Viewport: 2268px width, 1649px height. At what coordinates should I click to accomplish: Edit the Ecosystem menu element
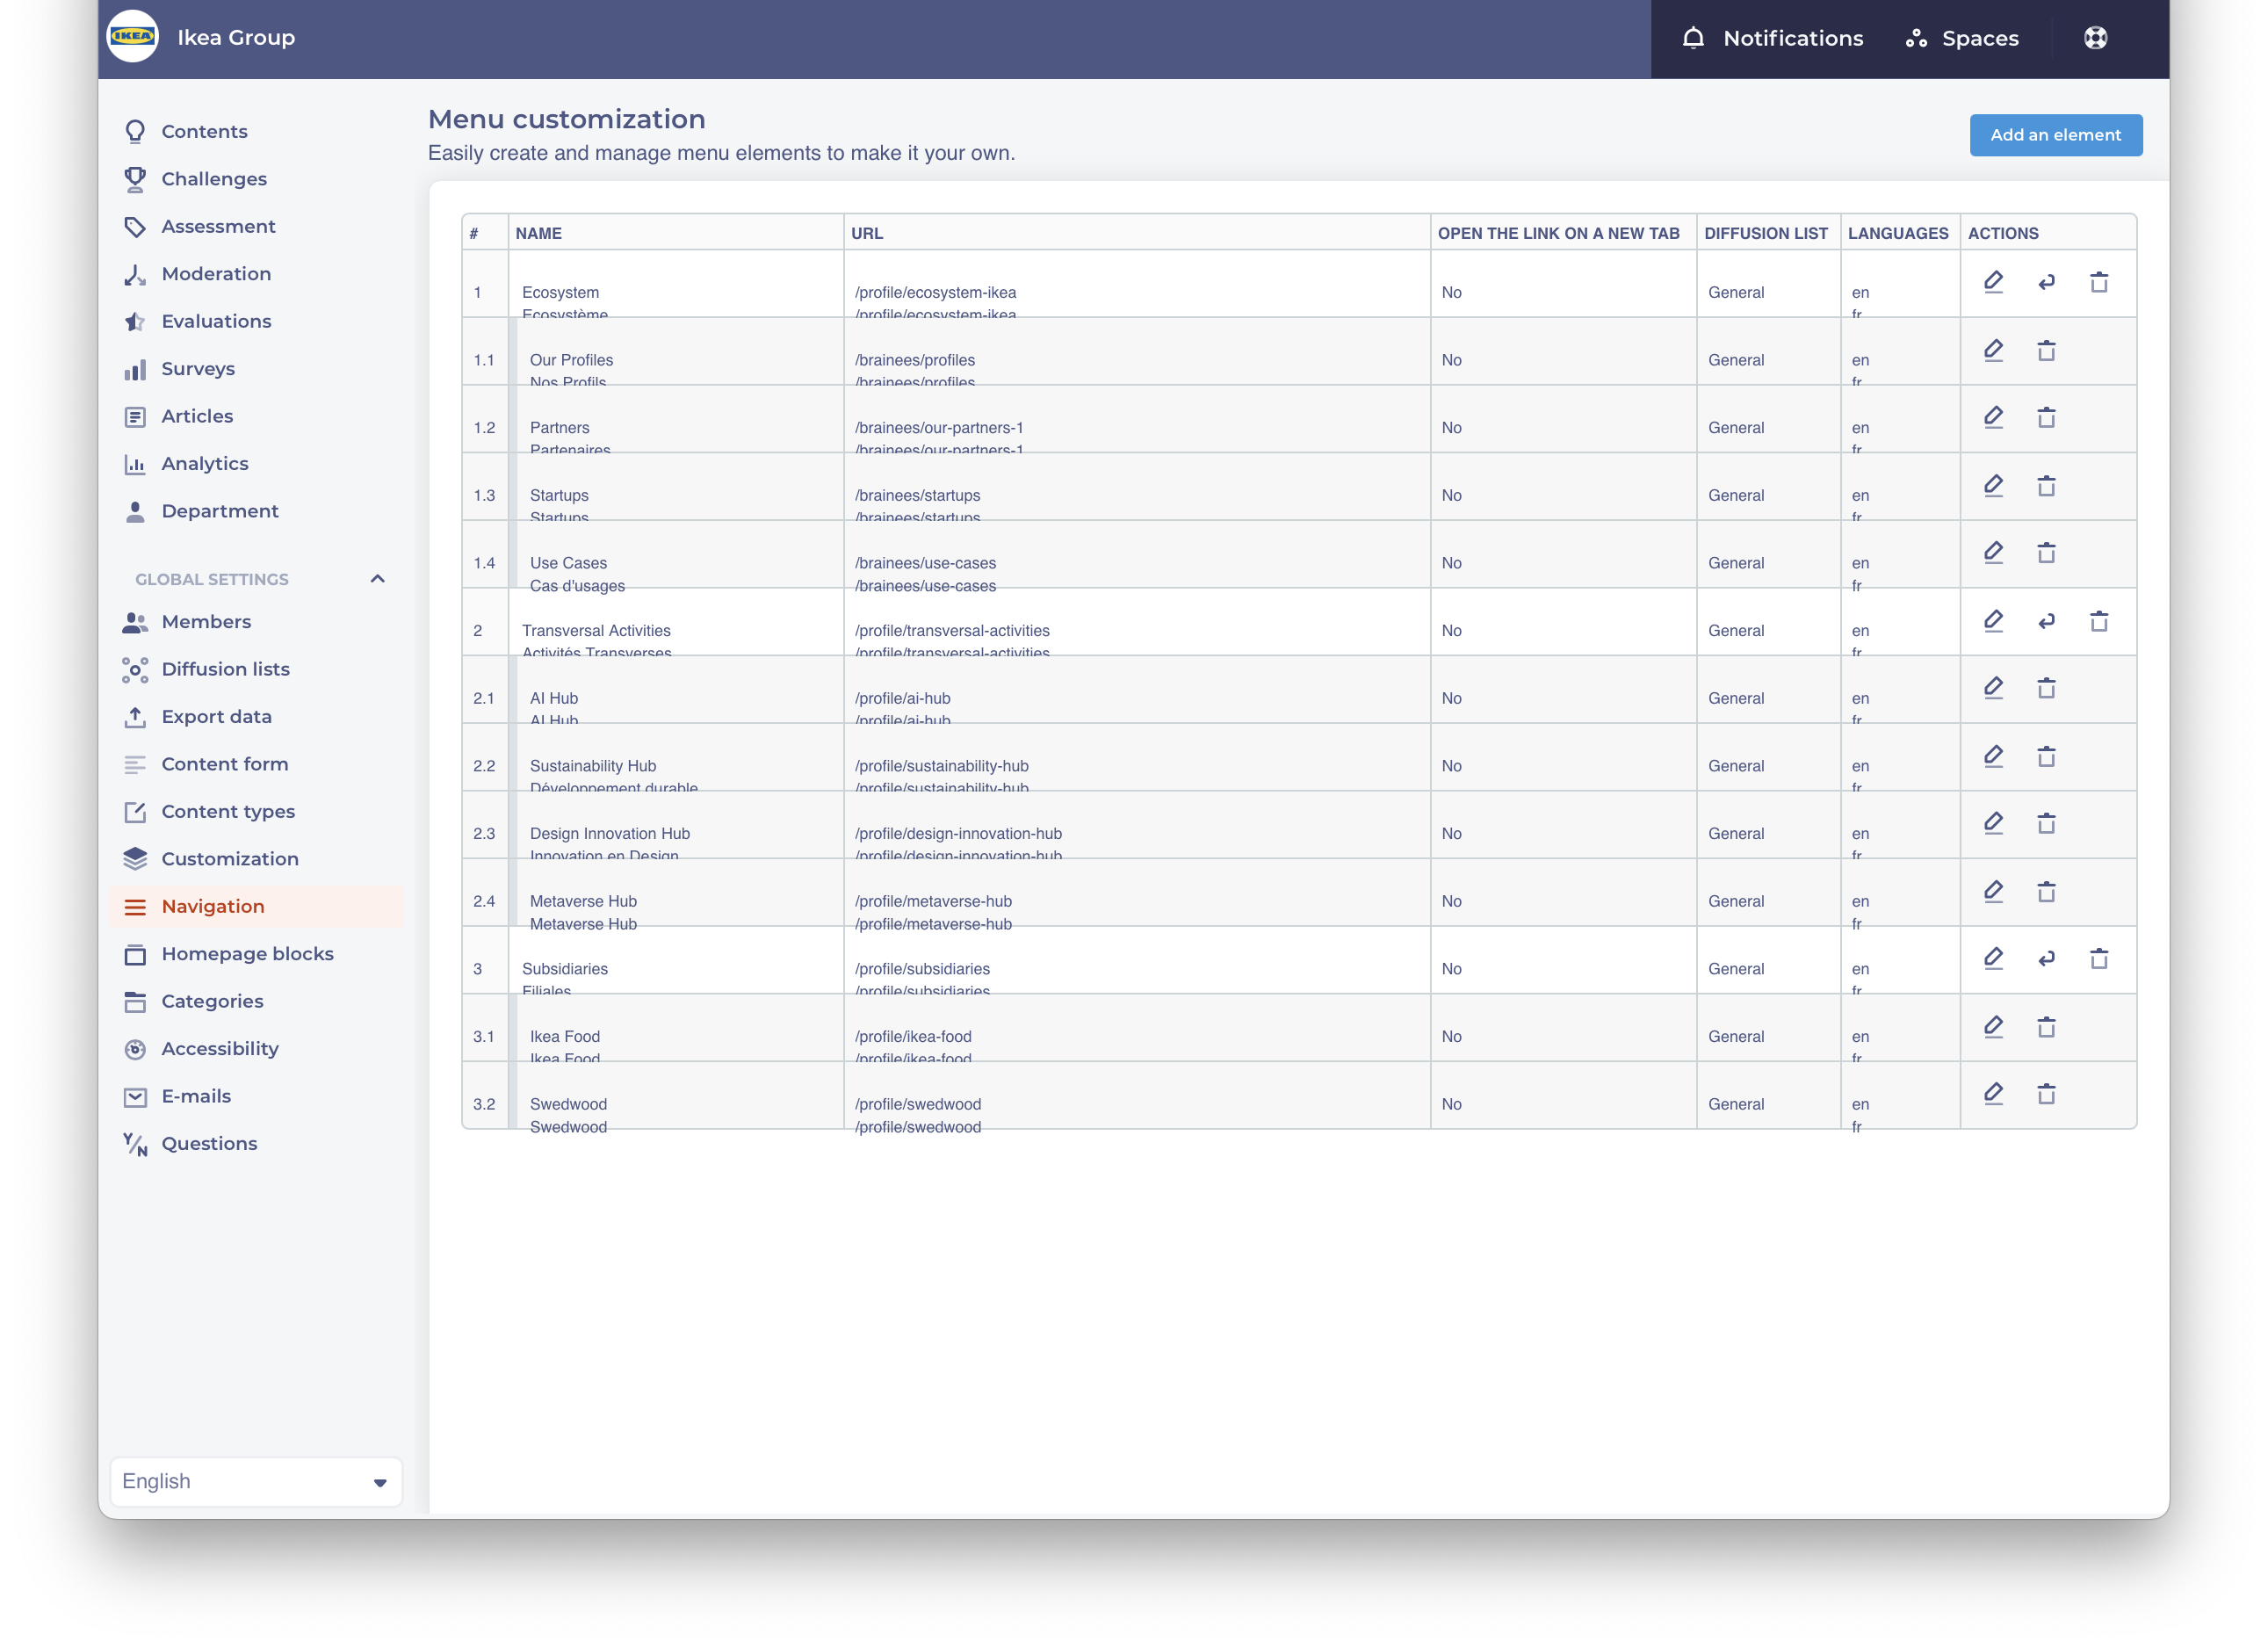tap(1993, 282)
